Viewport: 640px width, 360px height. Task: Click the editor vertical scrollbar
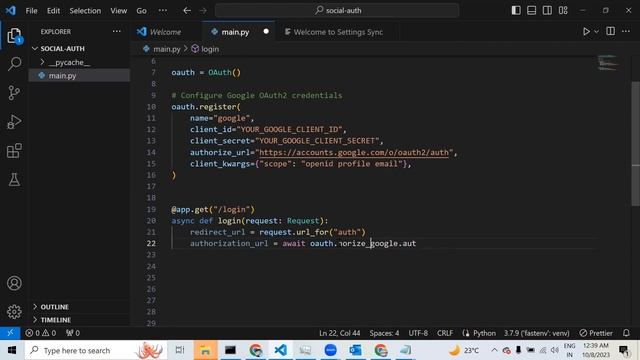(x=636, y=143)
